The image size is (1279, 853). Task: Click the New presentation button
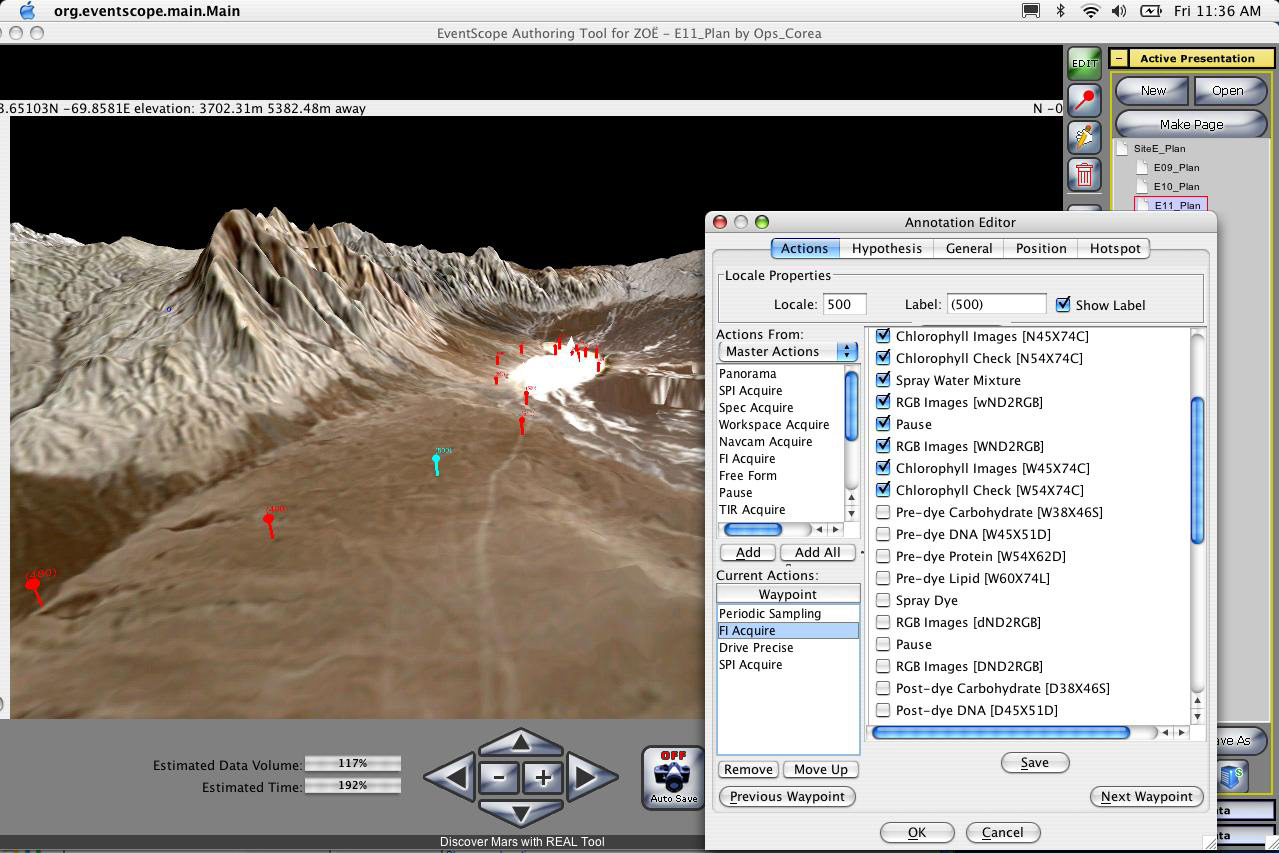(x=1153, y=90)
